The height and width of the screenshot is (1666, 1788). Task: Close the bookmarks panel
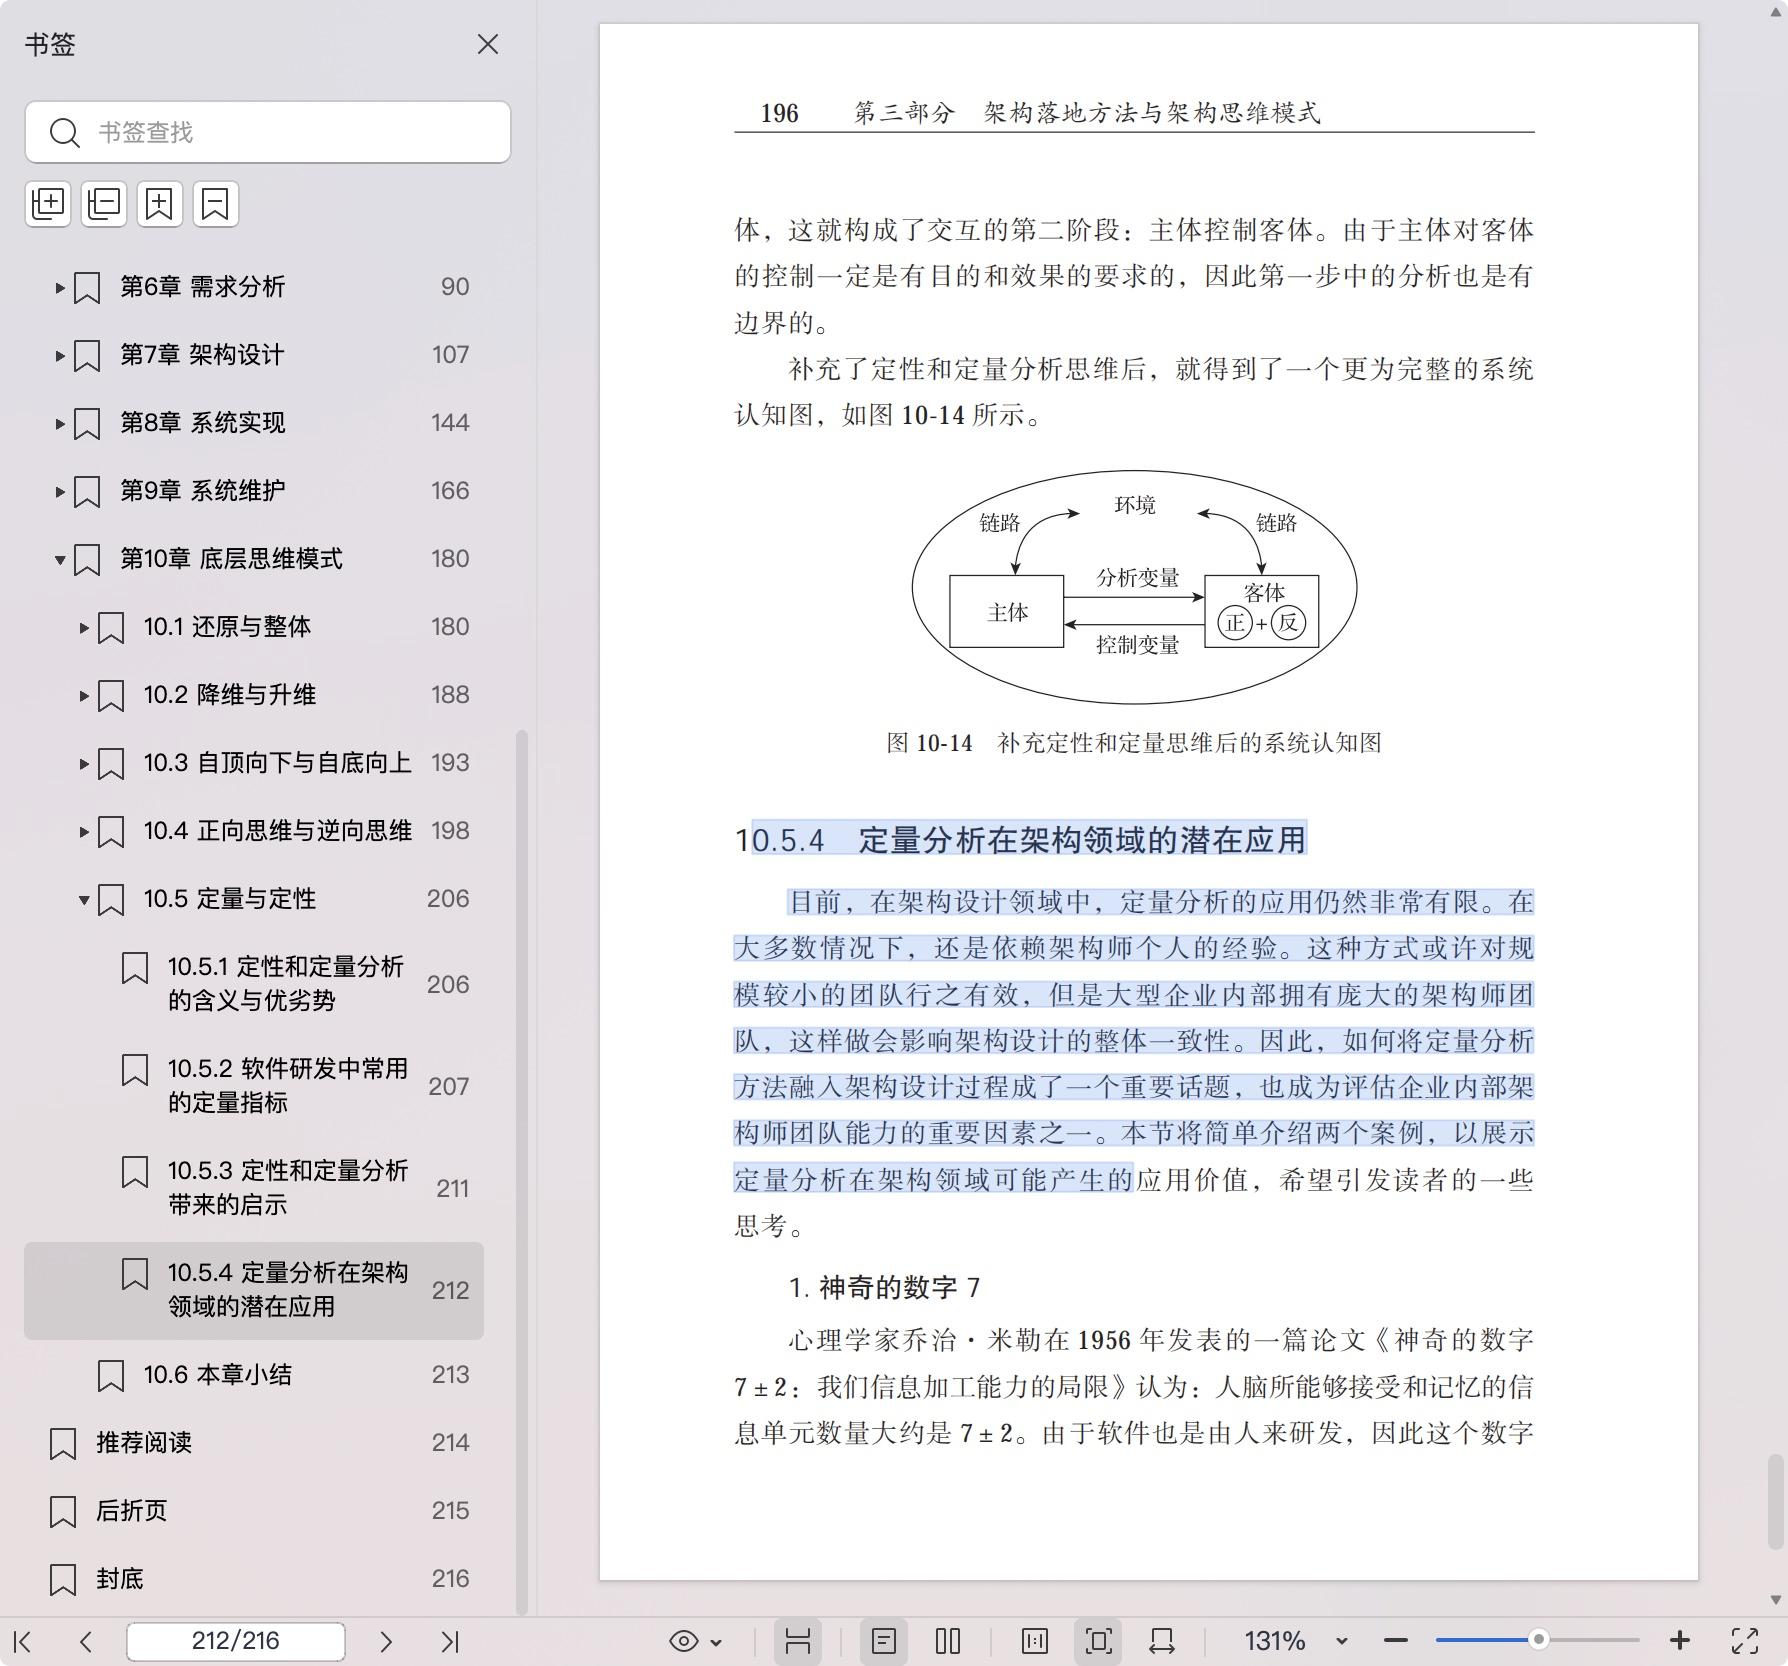pyautogui.click(x=487, y=45)
